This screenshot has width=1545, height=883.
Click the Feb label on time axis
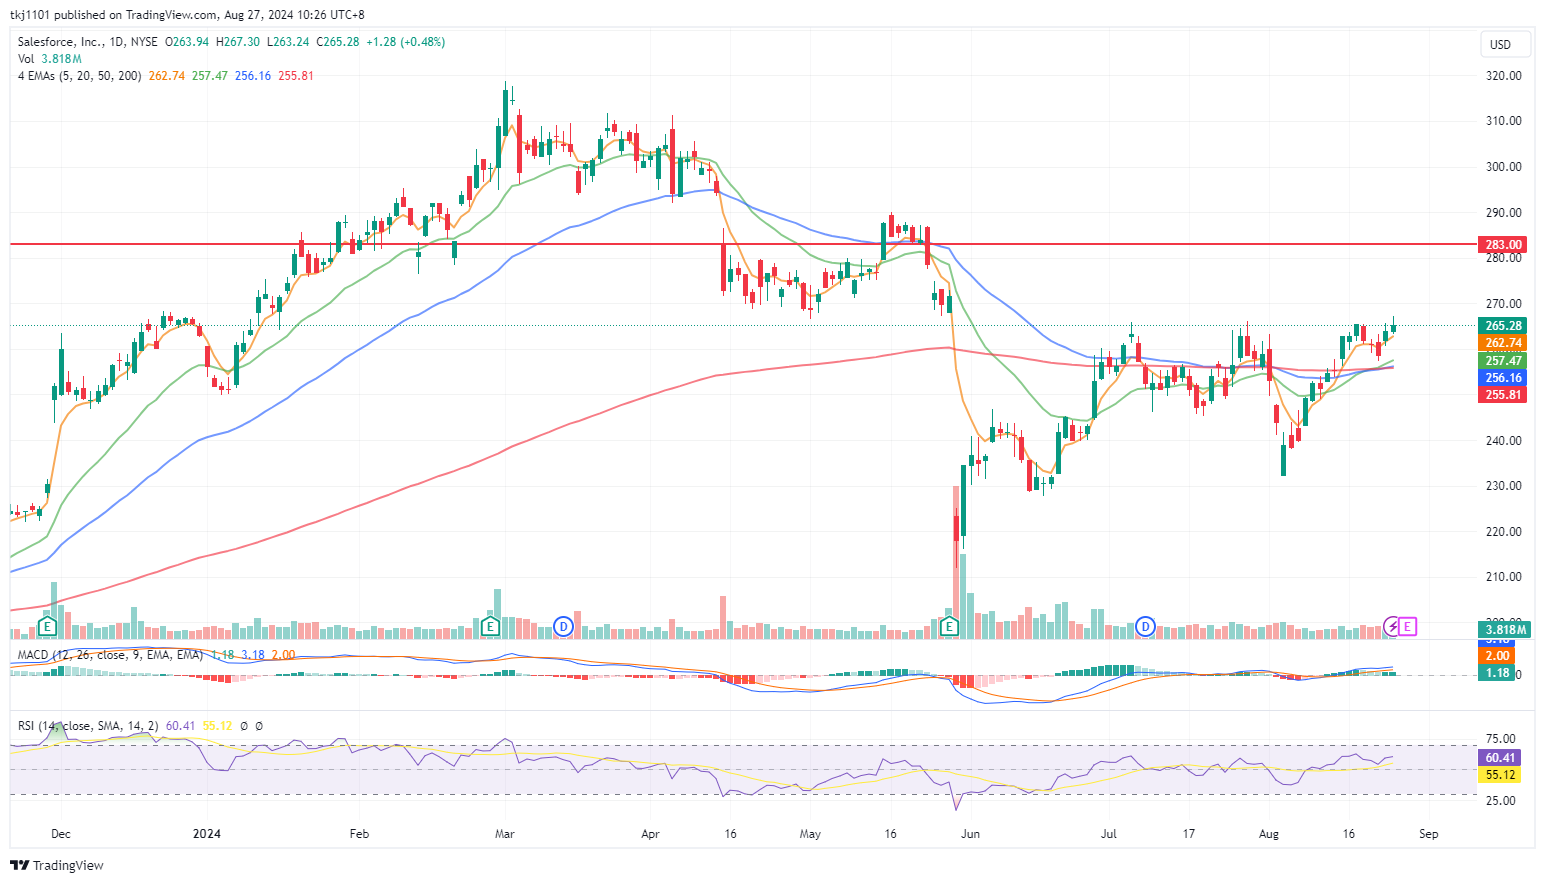pyautogui.click(x=359, y=834)
